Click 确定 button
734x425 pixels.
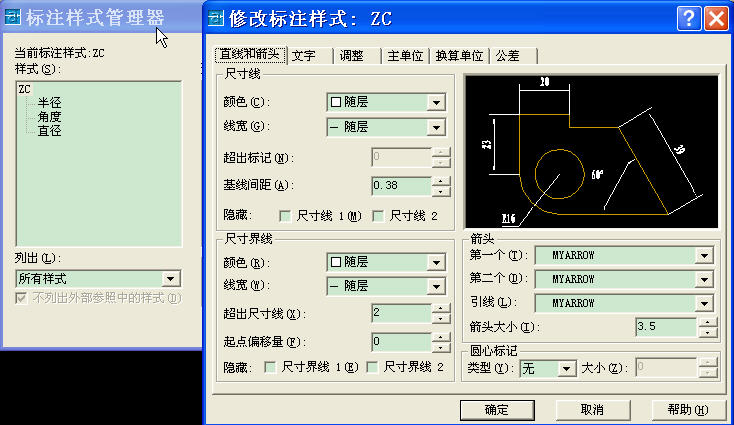coord(497,410)
